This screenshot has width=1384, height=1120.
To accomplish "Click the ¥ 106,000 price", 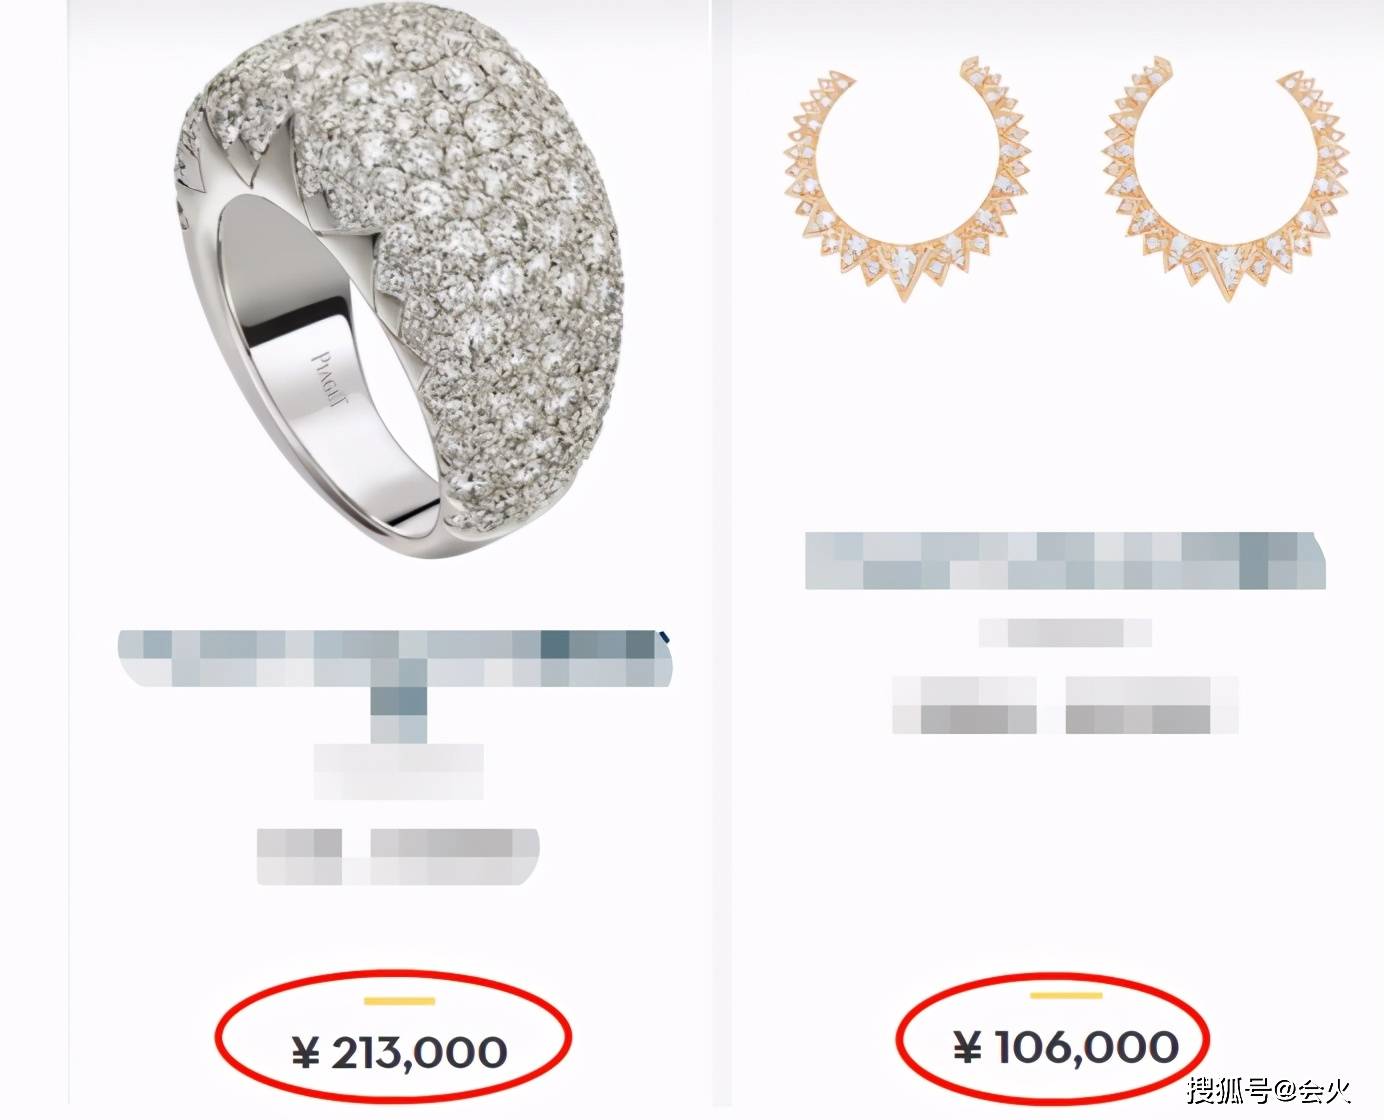I will click(x=1064, y=1048).
